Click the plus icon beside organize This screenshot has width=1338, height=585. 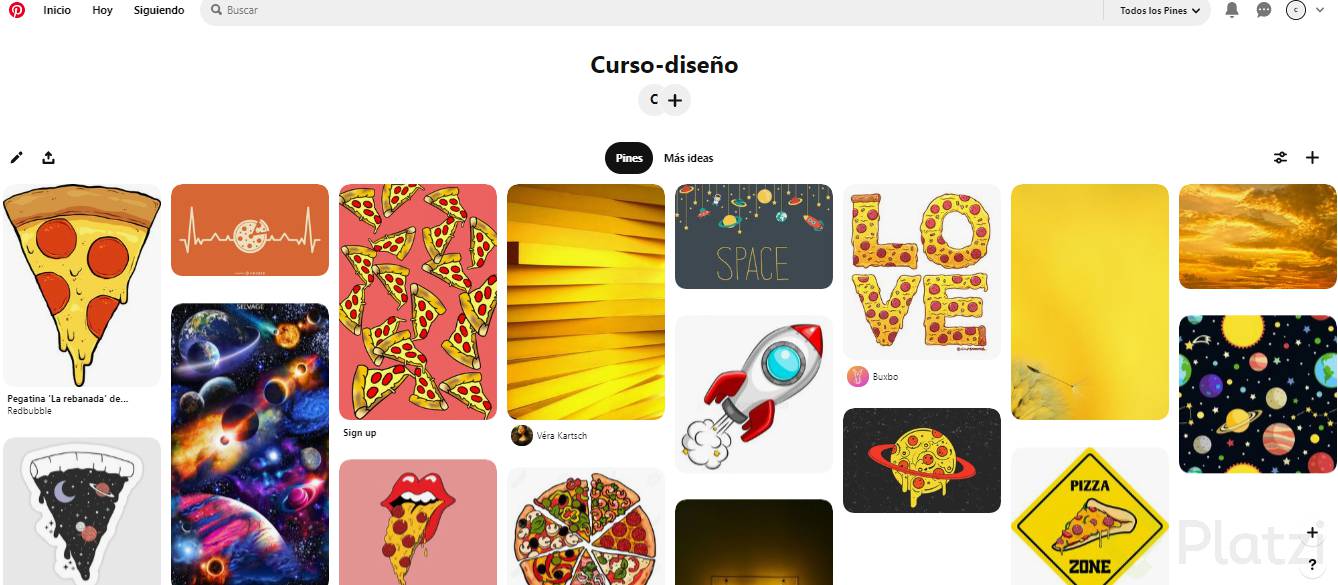pos(1313,157)
